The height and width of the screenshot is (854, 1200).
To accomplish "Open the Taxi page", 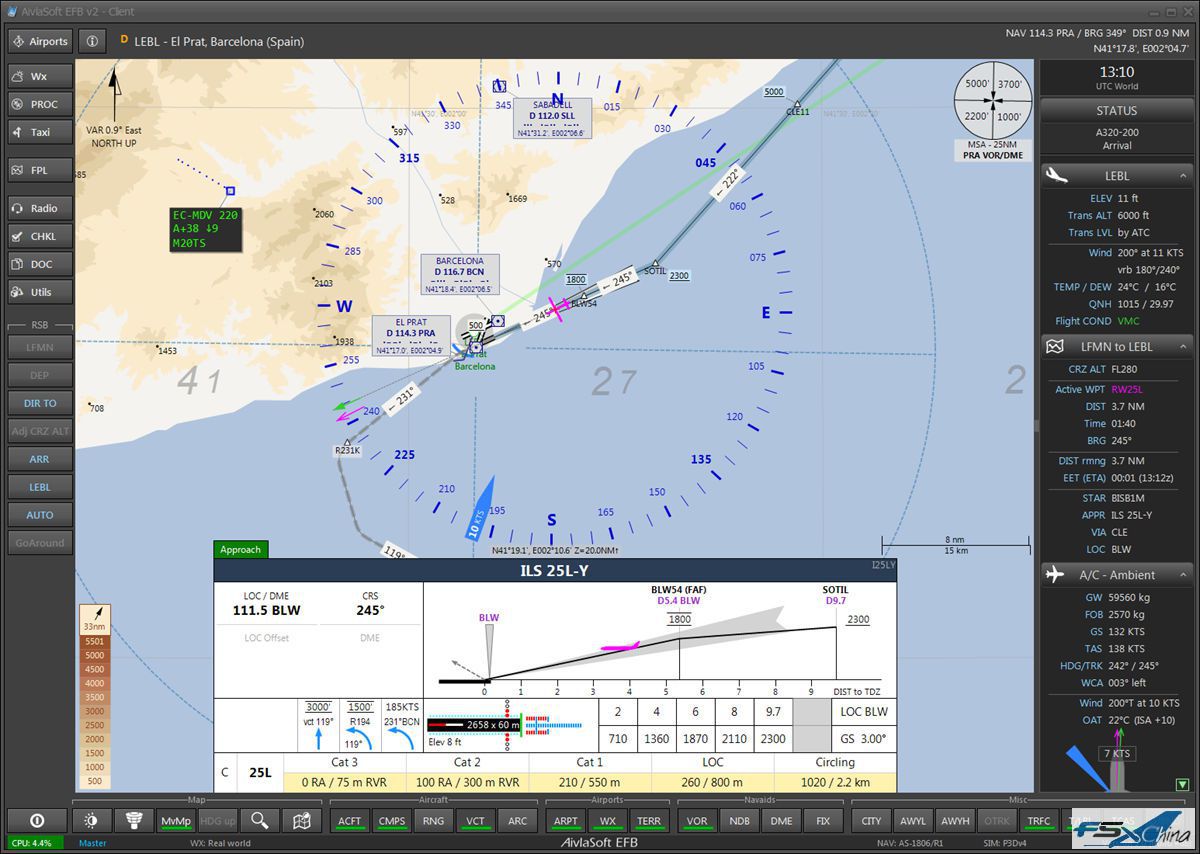I will click(40, 132).
